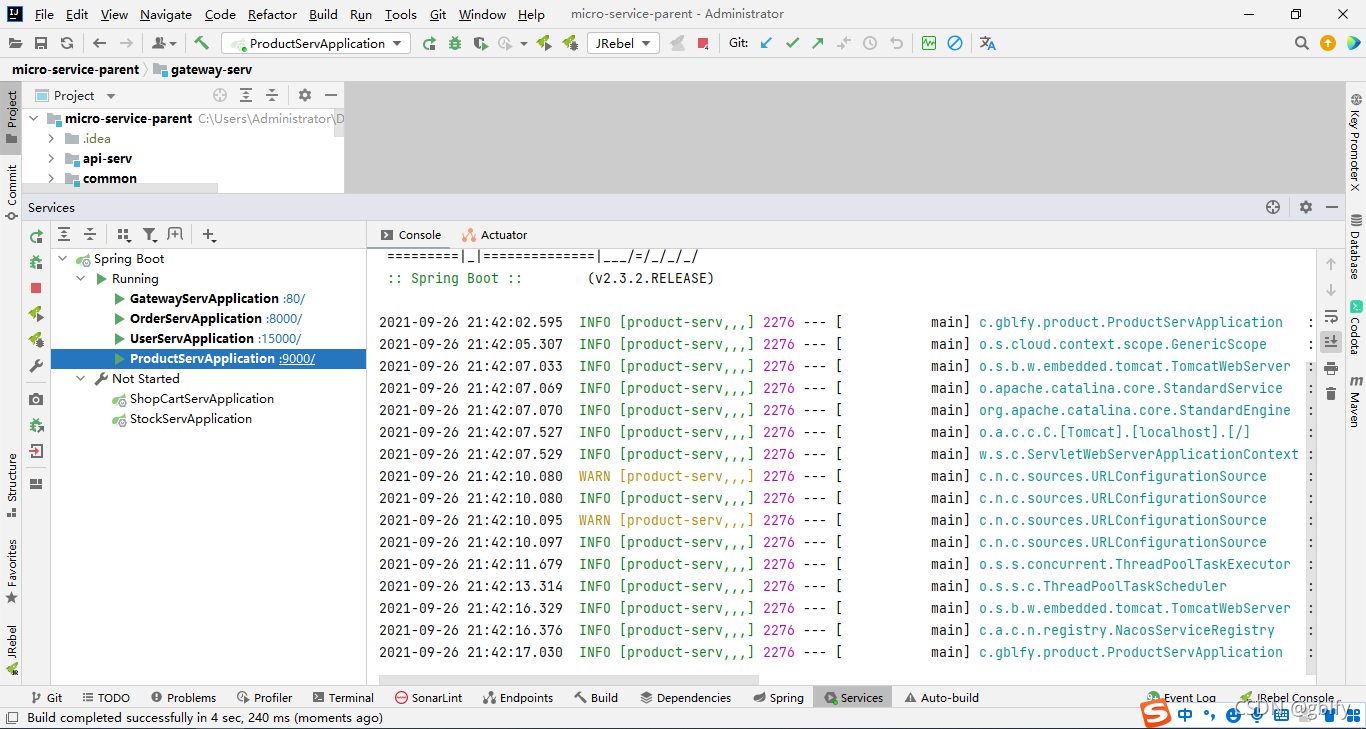Viewport: 1366px width, 729px height.
Task: Open GatewayServApplication :80/ link
Action: pos(294,299)
